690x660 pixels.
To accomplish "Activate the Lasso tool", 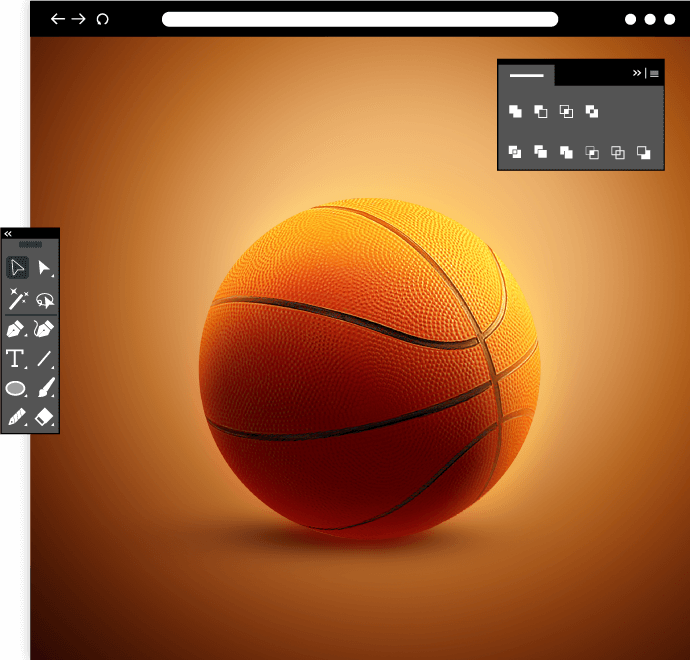I will 44,299.
